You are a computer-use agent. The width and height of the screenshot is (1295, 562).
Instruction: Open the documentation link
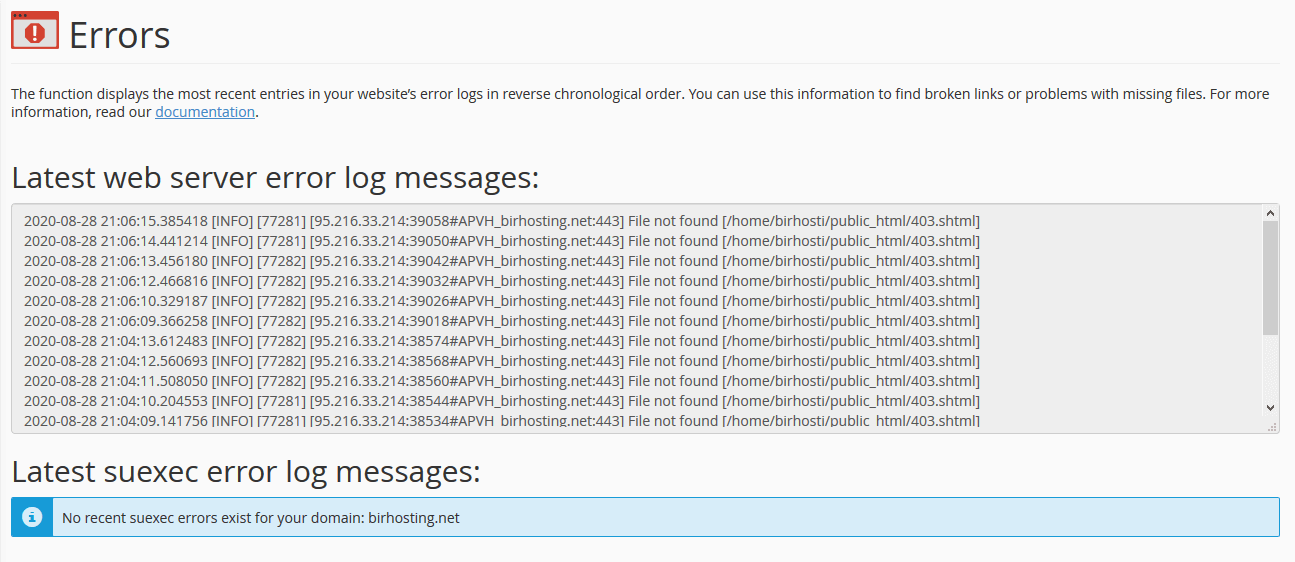pyautogui.click(x=205, y=112)
